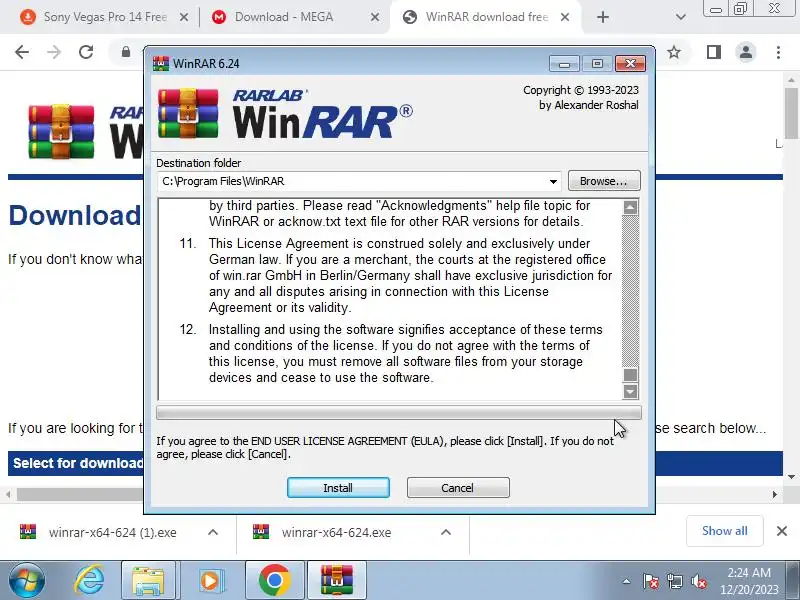800x600 pixels.
Task: Open options for winrar-x64-624 (1).exe download
Action: [213, 532]
